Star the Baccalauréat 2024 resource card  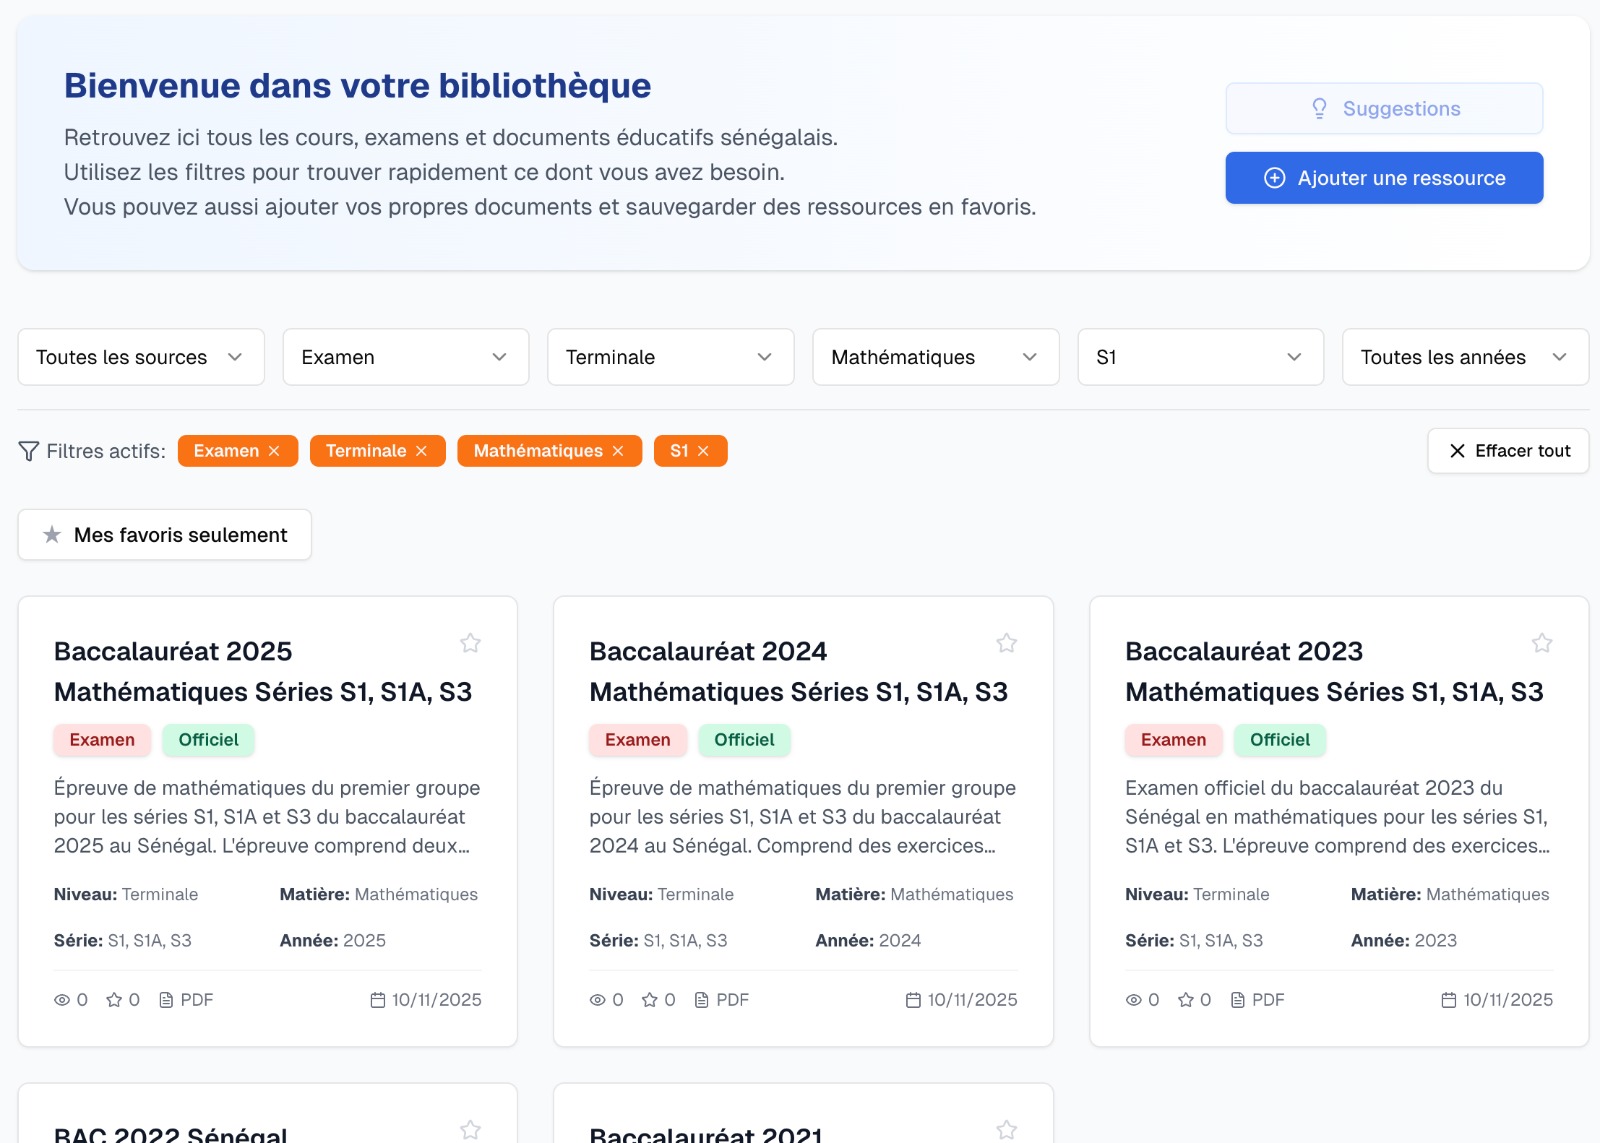(x=1006, y=643)
